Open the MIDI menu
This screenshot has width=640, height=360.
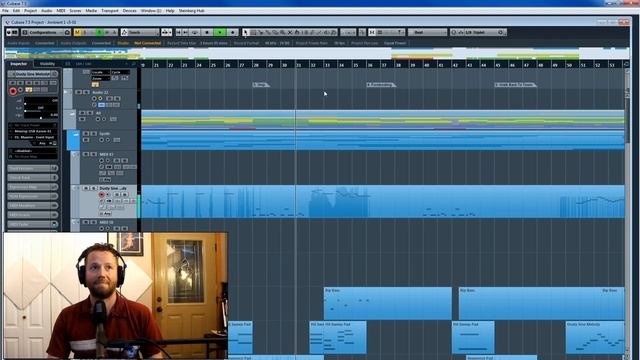pyautogui.click(x=61, y=11)
